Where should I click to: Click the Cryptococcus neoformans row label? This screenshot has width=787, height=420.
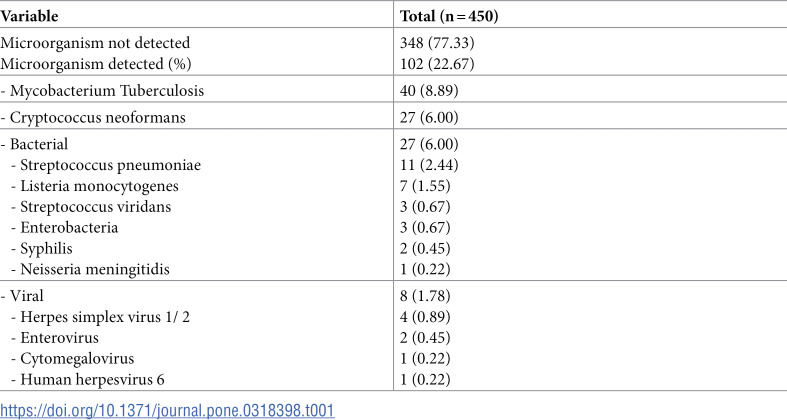tap(86, 118)
